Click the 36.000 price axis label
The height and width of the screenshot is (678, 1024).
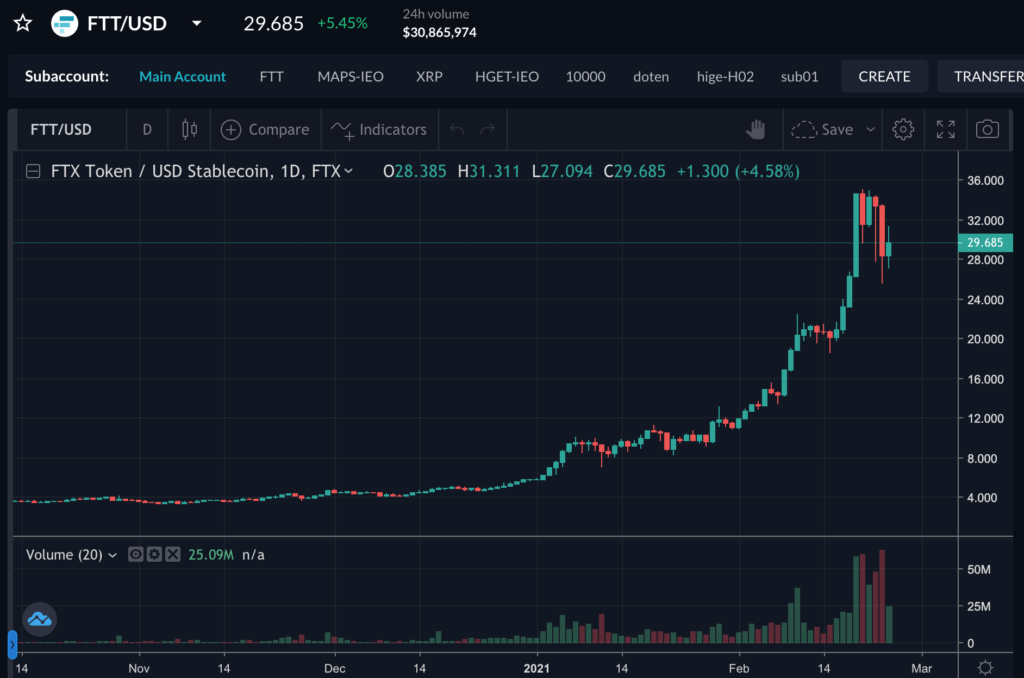tap(985, 180)
